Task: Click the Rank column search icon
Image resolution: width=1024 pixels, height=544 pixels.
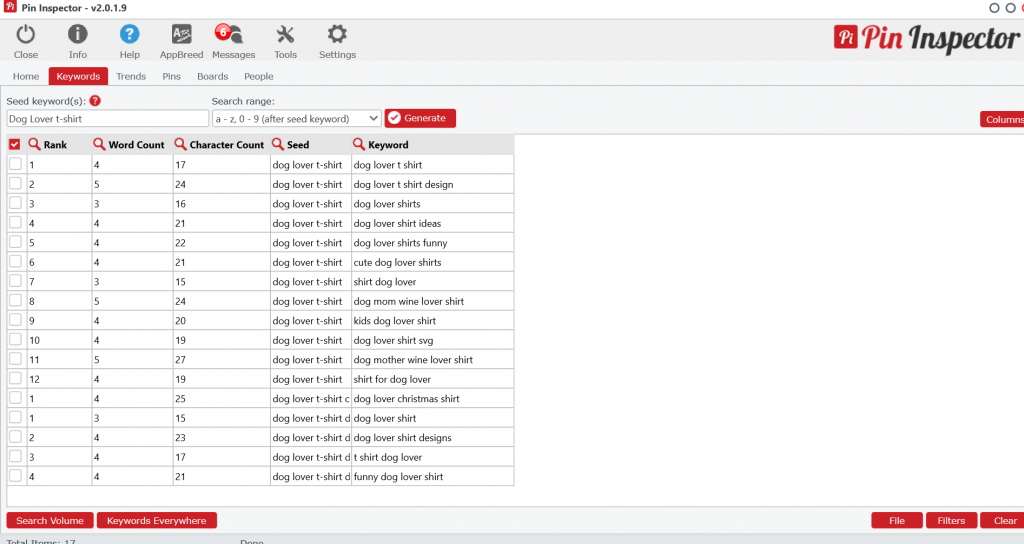Action: tap(34, 145)
